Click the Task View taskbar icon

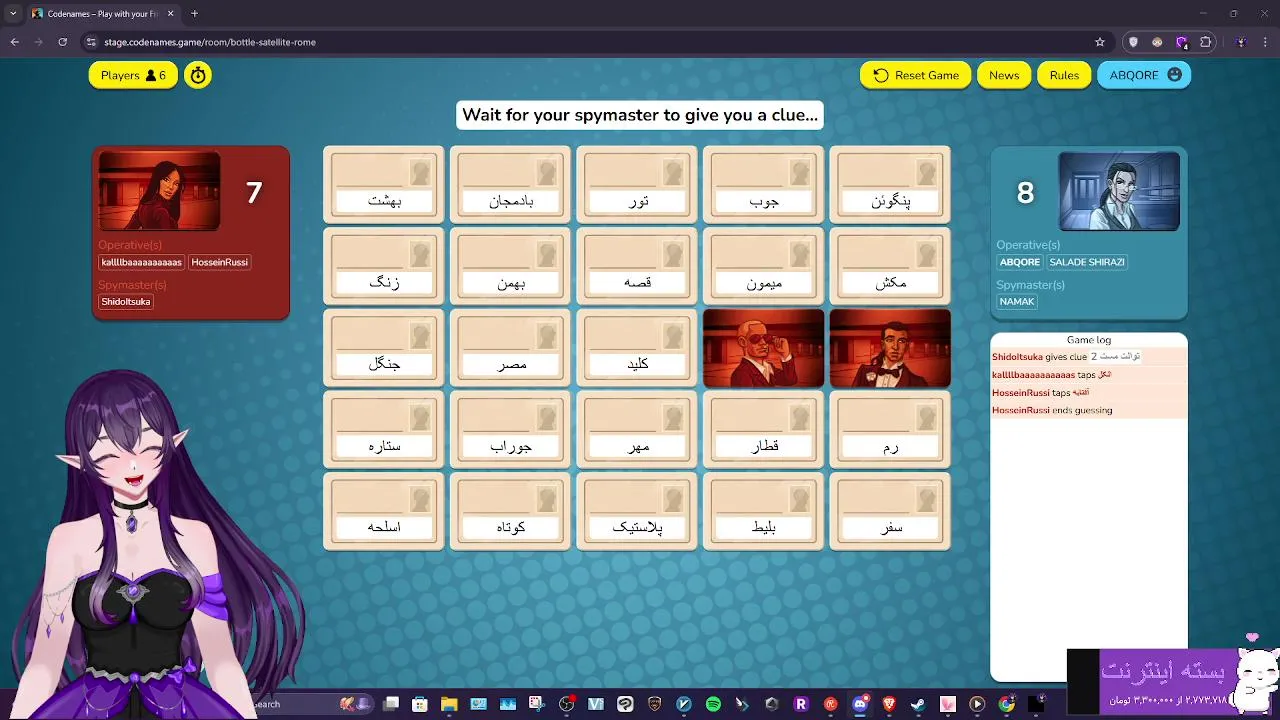coord(391,704)
